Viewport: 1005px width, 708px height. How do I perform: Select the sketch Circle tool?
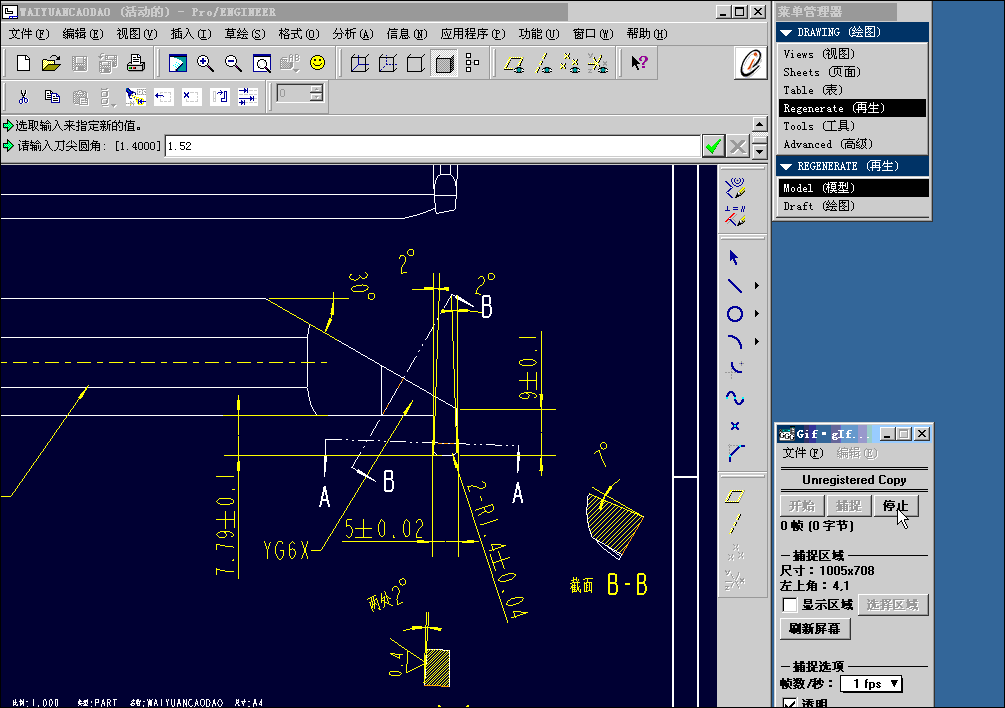(x=735, y=314)
